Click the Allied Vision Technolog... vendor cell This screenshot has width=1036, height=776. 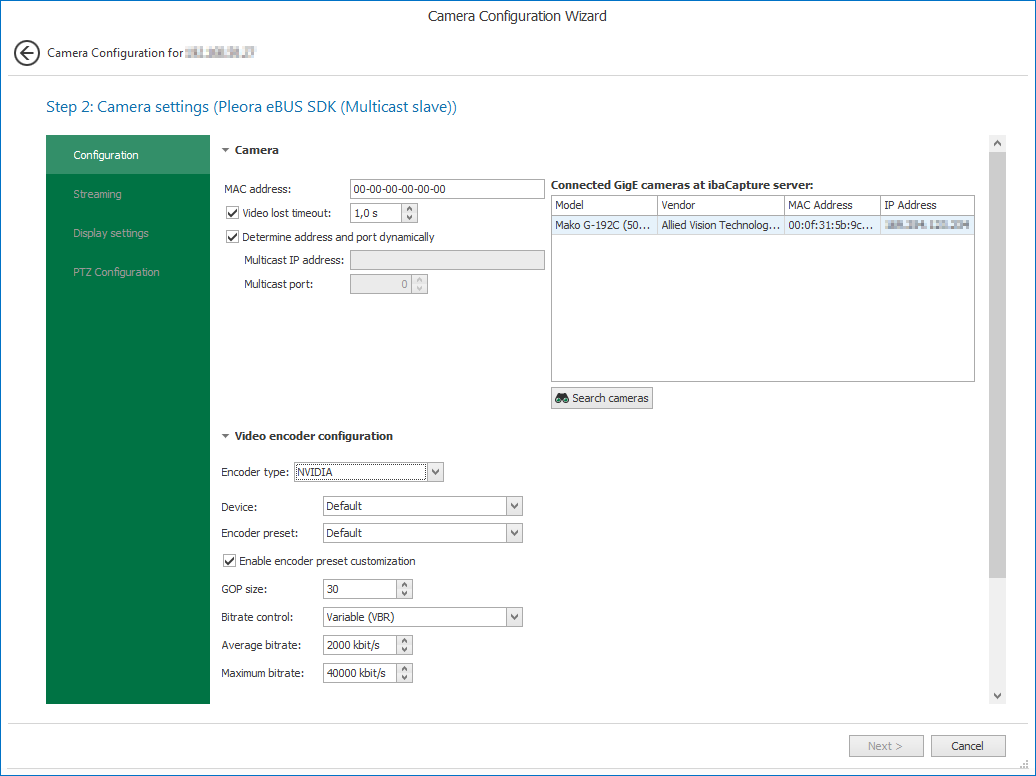point(721,225)
